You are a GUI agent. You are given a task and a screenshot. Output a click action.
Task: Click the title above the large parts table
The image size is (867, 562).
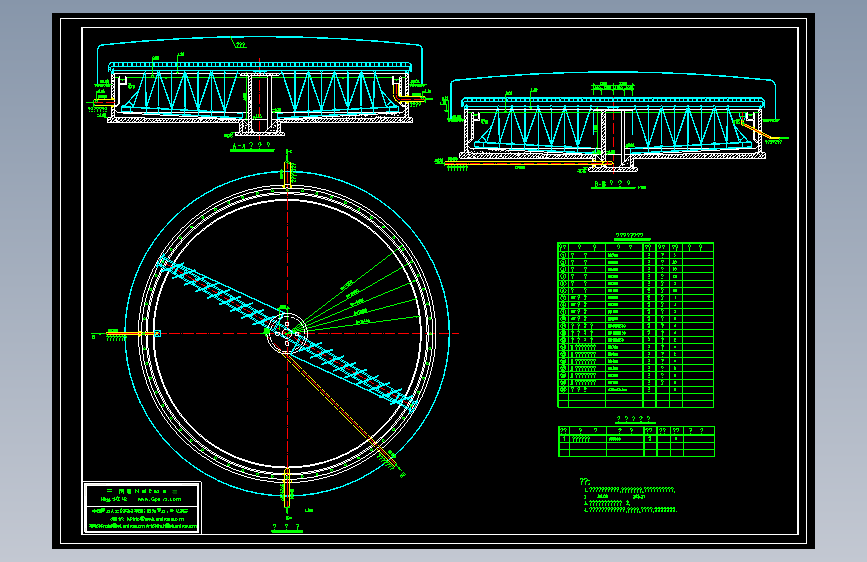[x=632, y=236]
